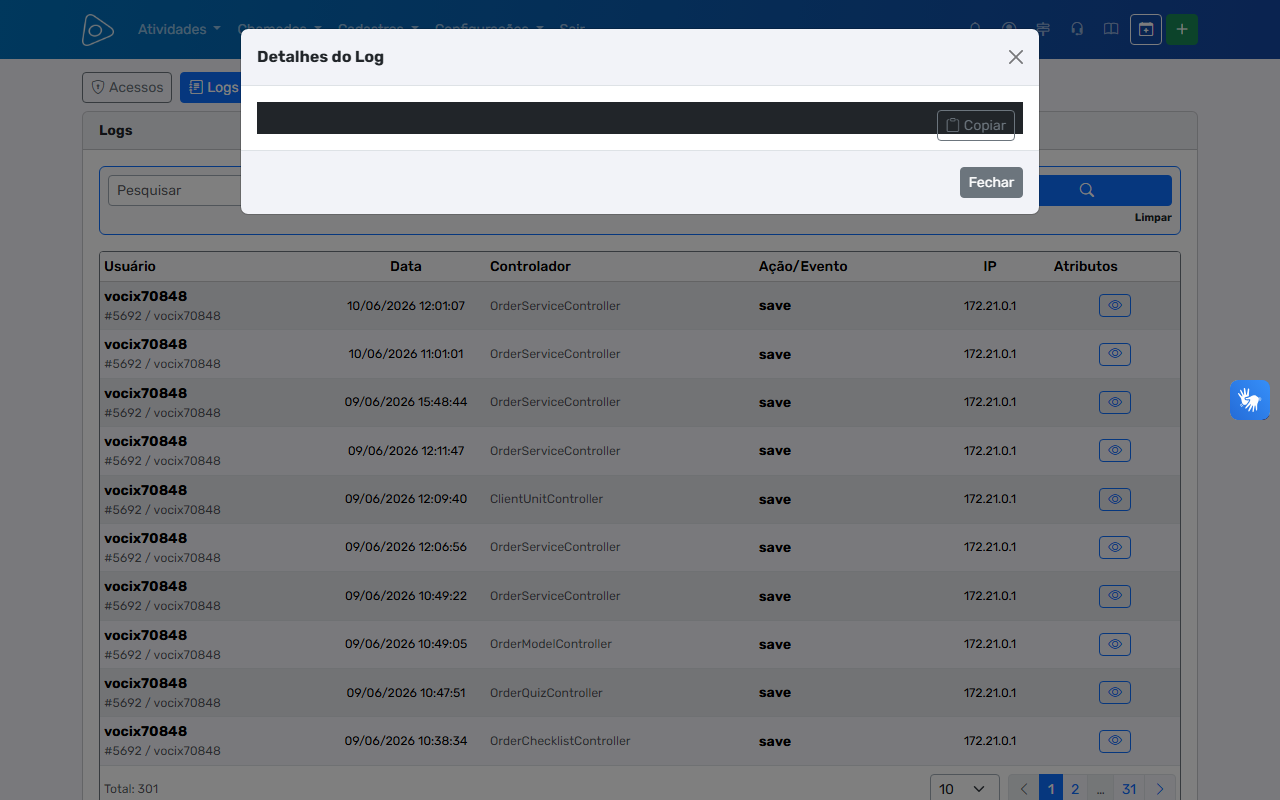Click the OrderModelController cell
The height and width of the screenshot is (800, 1280).
pos(551,644)
